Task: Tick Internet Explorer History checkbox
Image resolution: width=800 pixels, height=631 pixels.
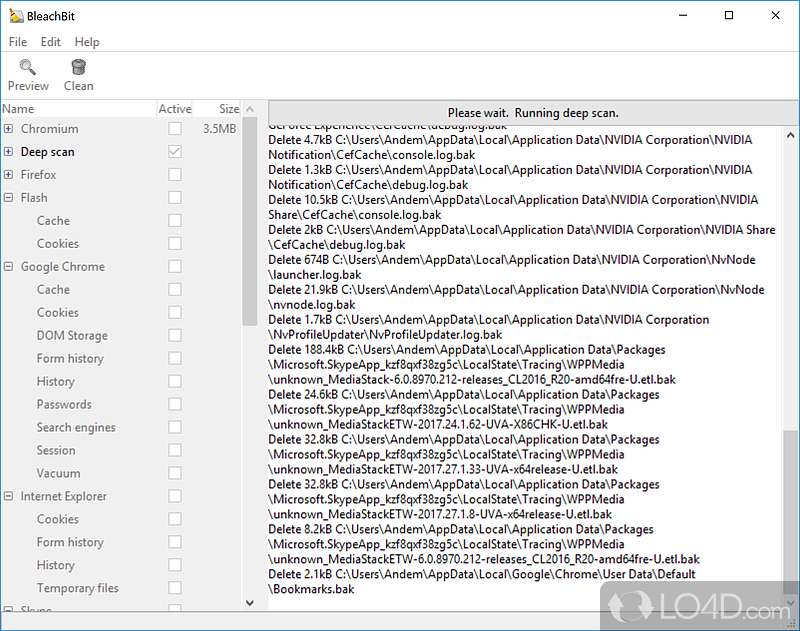Action: [175, 565]
